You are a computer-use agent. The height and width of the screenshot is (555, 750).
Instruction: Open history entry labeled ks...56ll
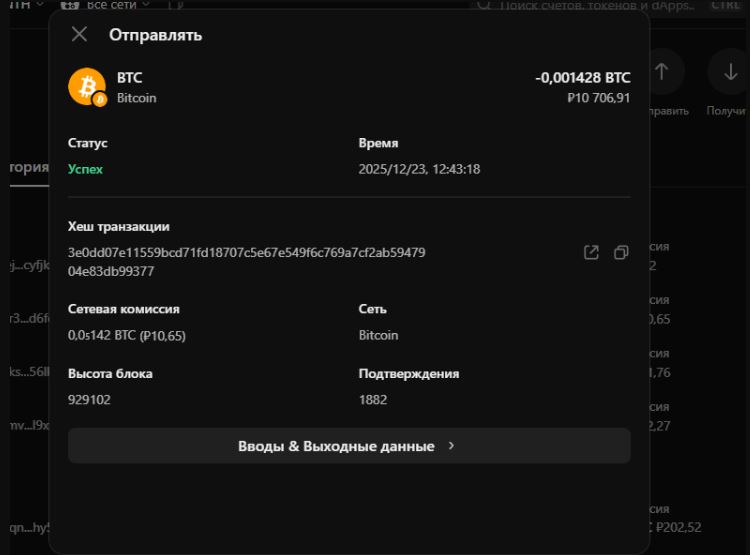coord(27,373)
